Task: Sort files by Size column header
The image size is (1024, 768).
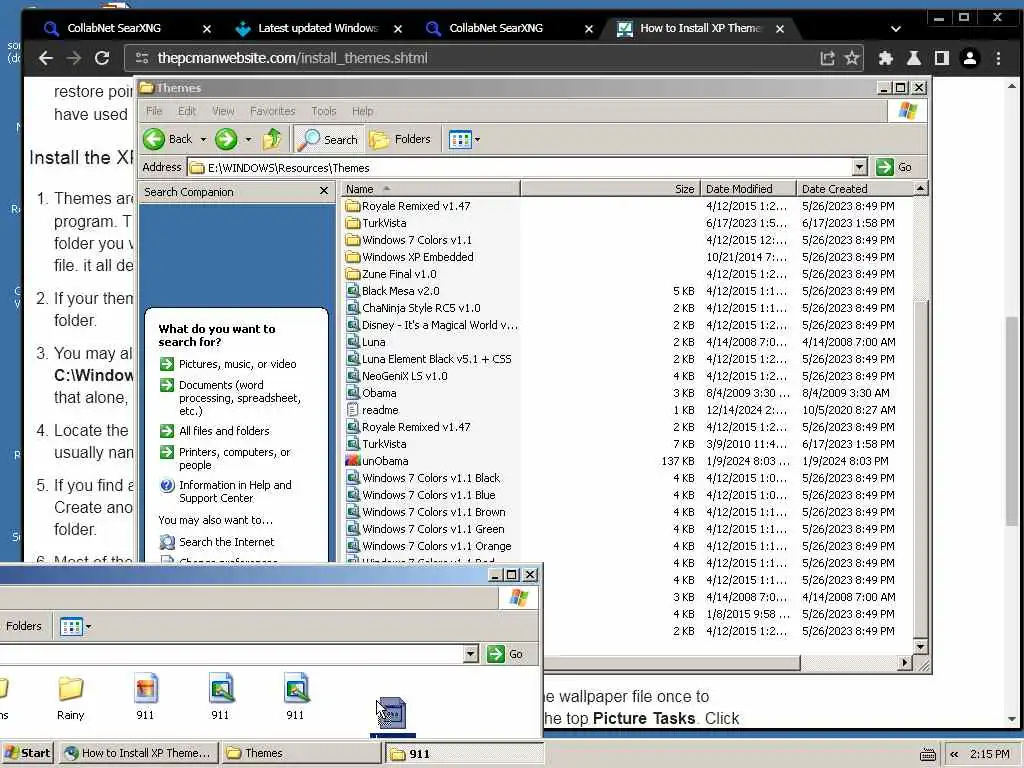Action: coord(611,189)
